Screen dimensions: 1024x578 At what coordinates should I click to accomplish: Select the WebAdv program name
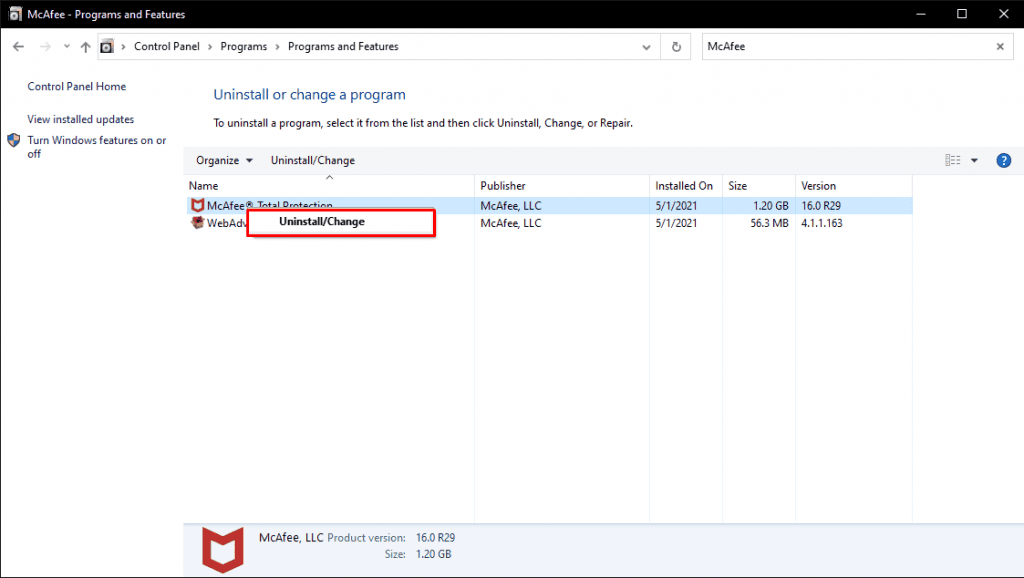pyautogui.click(x=227, y=223)
